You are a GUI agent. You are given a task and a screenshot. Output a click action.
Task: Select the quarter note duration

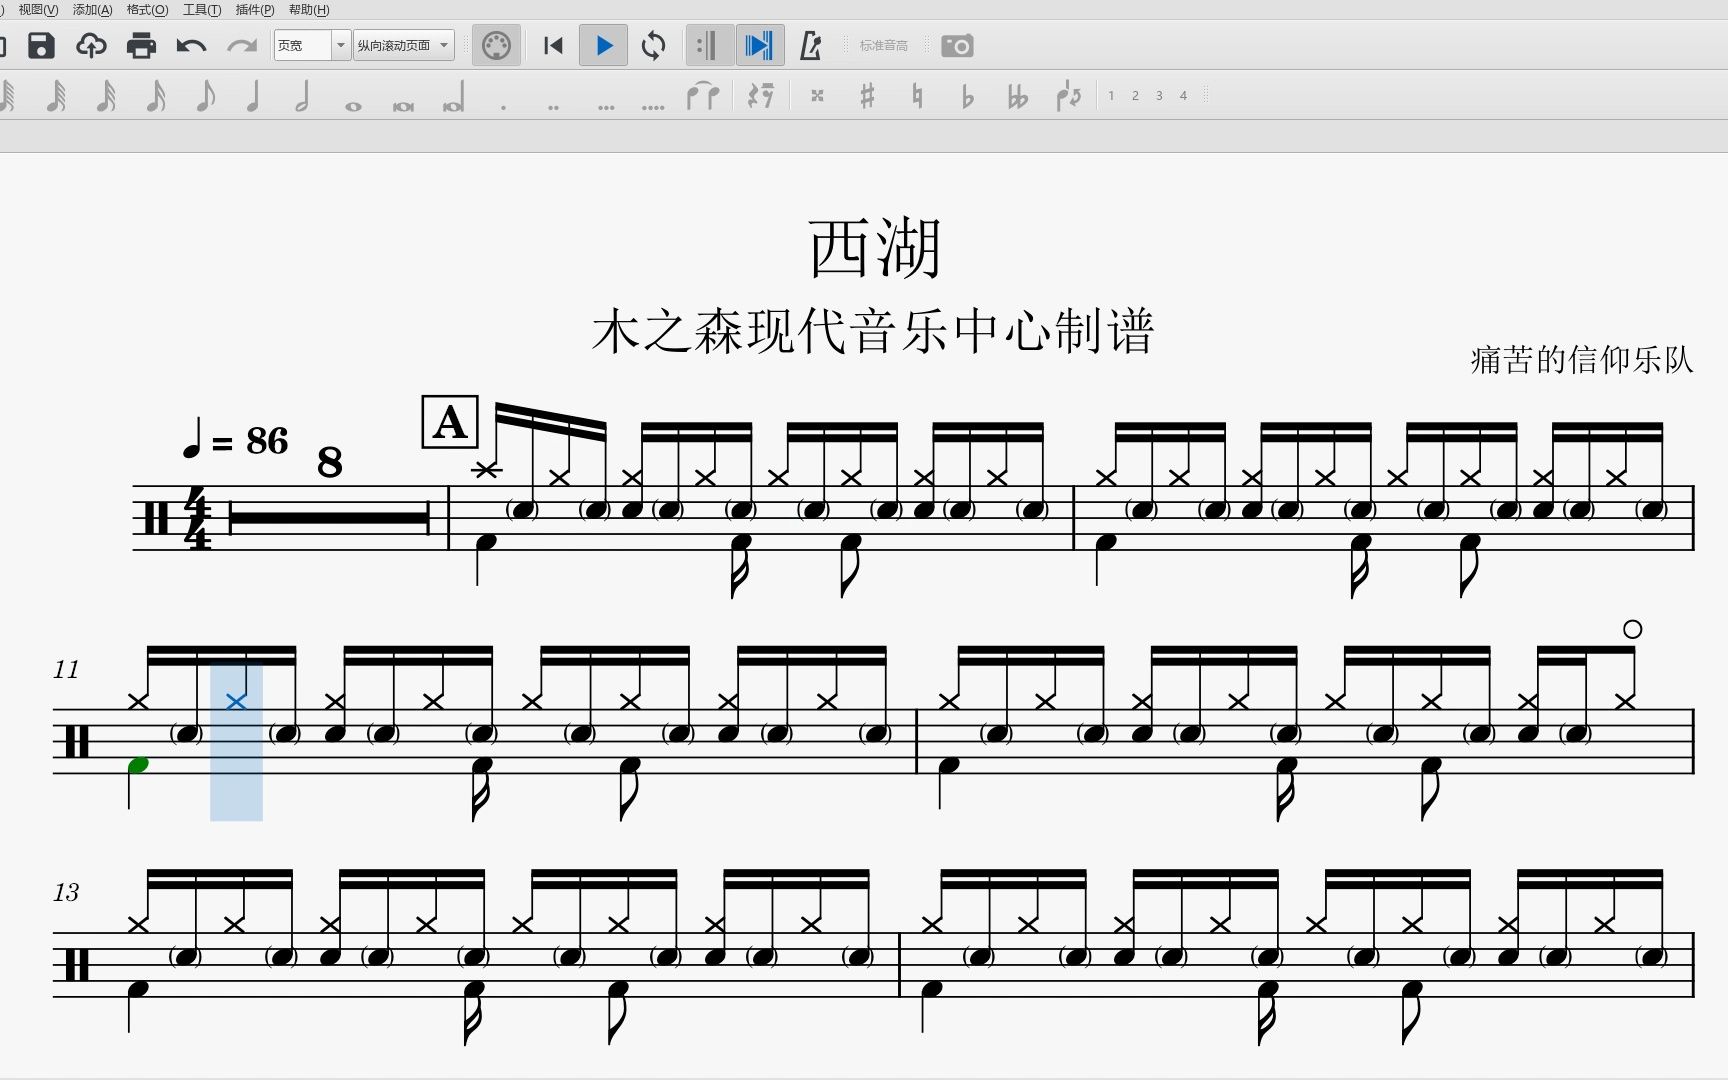(x=253, y=95)
